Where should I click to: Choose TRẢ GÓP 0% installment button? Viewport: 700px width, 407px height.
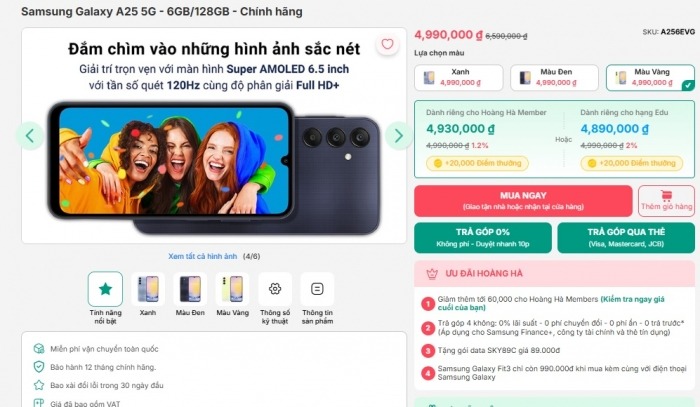[483, 237]
